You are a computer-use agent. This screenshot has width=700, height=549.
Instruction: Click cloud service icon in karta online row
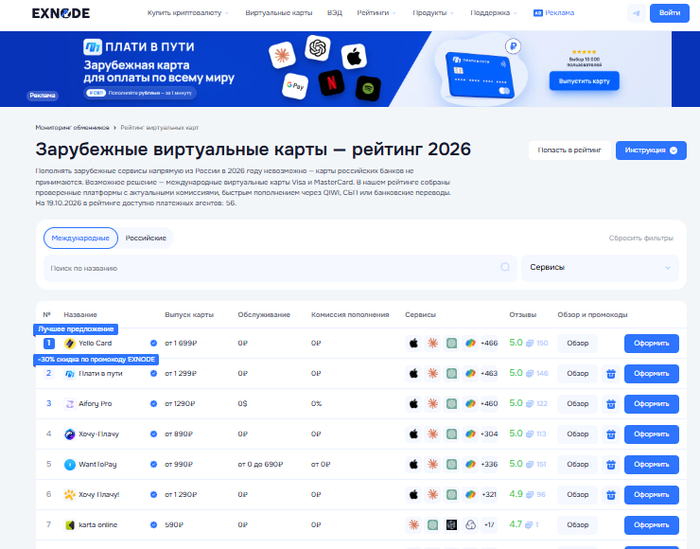(470, 525)
